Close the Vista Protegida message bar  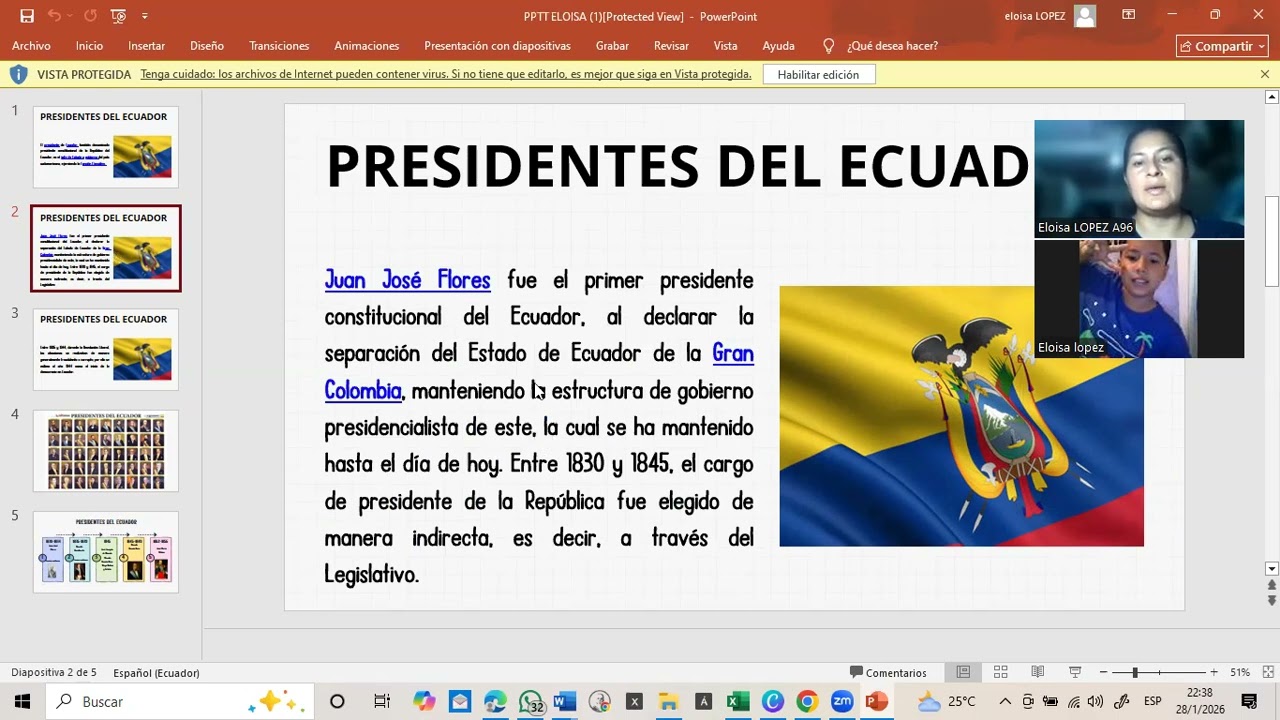point(1264,74)
